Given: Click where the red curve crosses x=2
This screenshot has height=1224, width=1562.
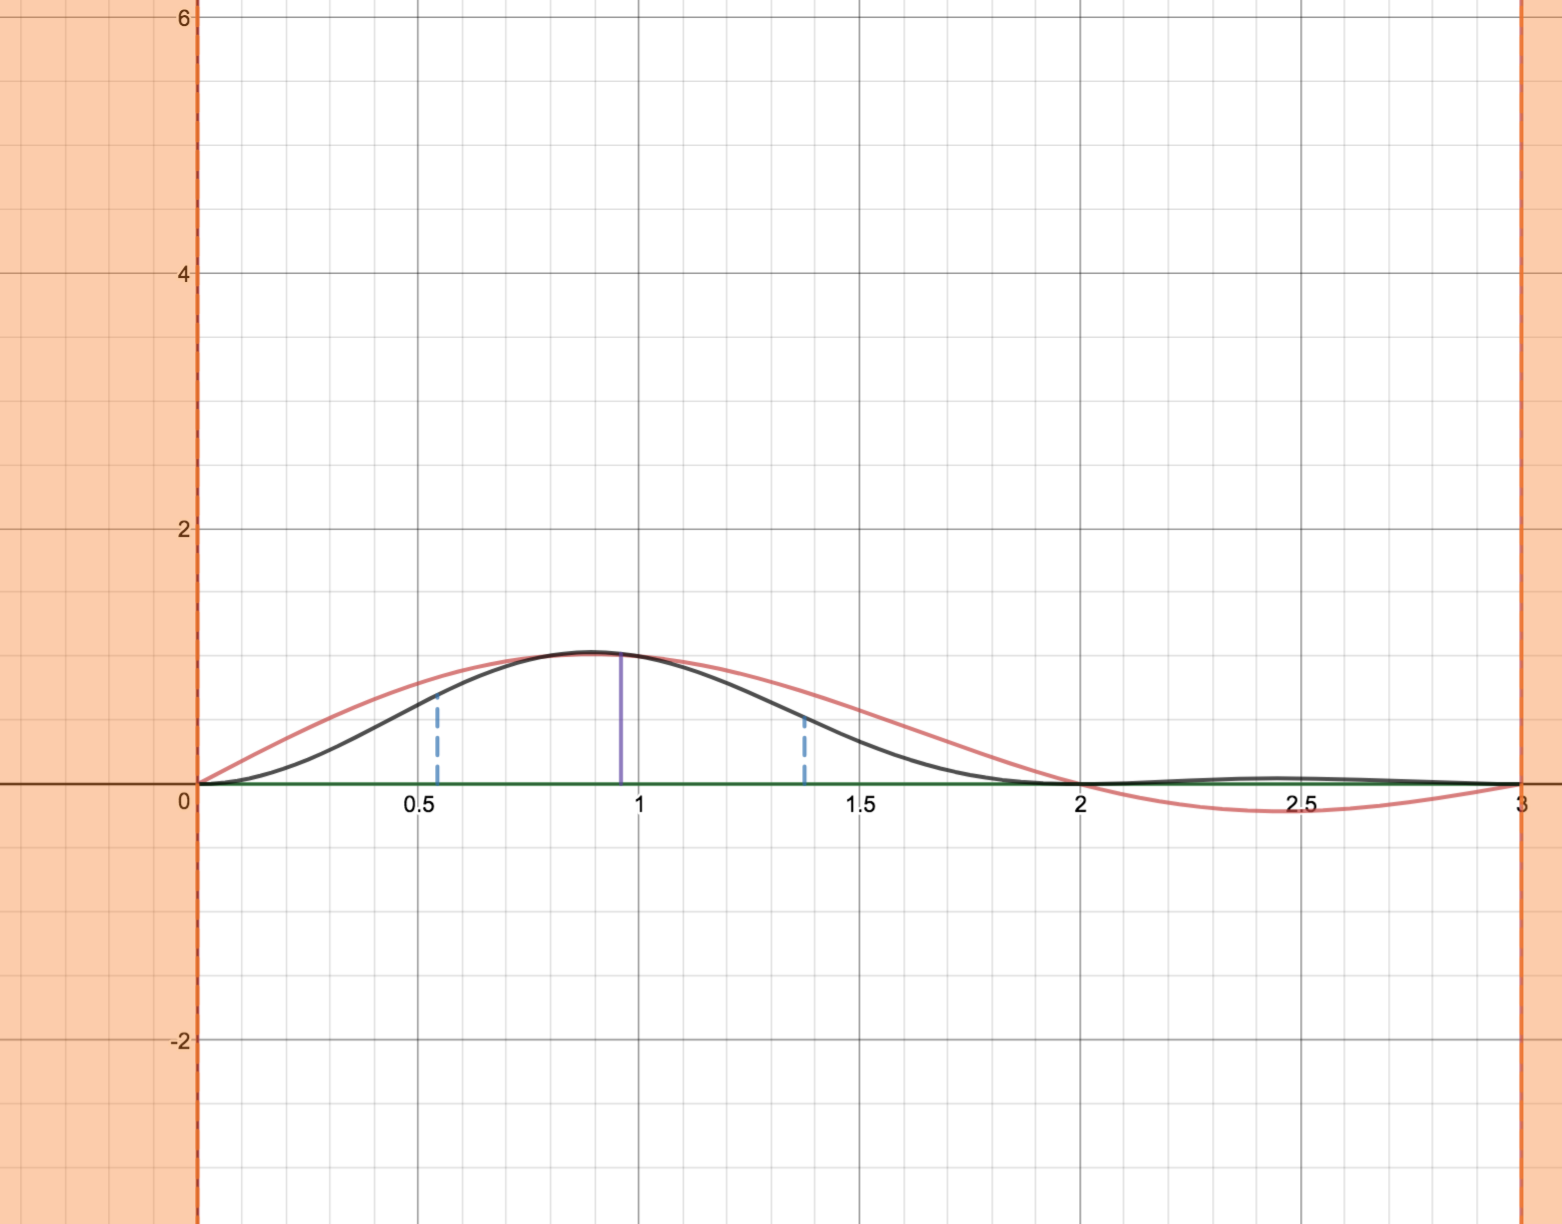Looking at the screenshot, I should [1080, 784].
